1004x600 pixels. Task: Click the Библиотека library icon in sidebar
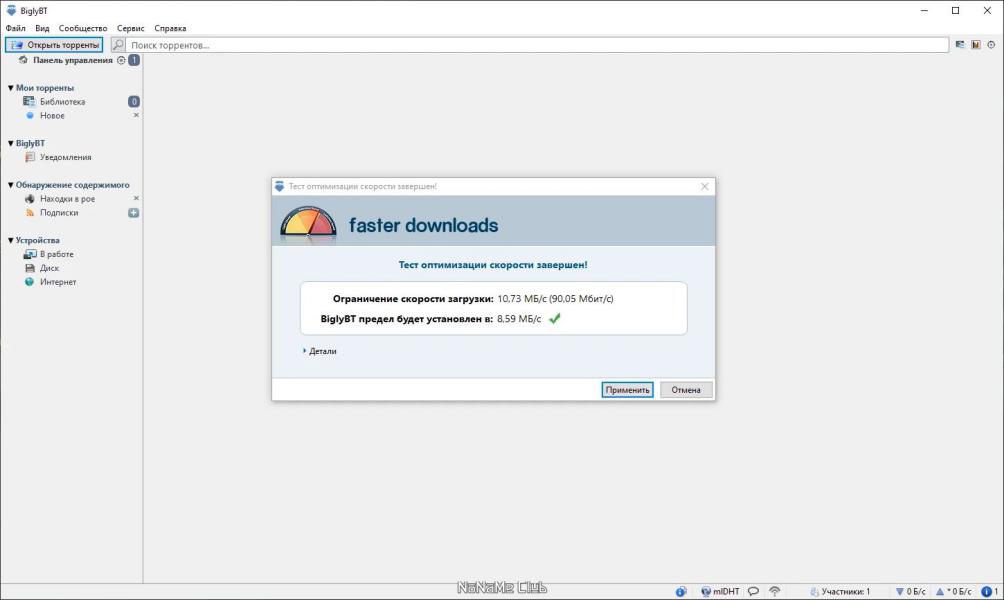coord(29,101)
